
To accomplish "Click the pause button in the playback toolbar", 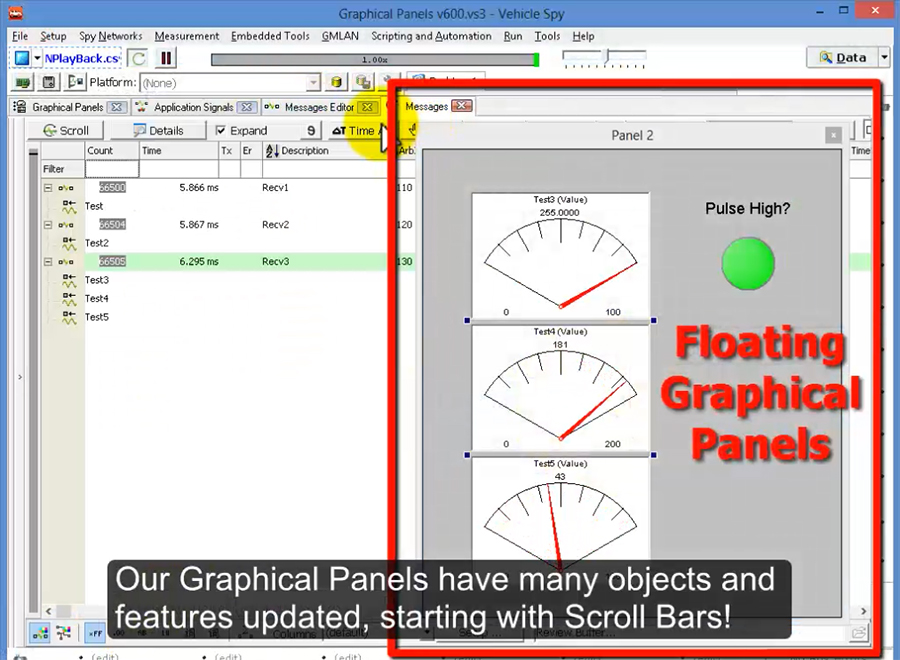I will [x=166, y=58].
